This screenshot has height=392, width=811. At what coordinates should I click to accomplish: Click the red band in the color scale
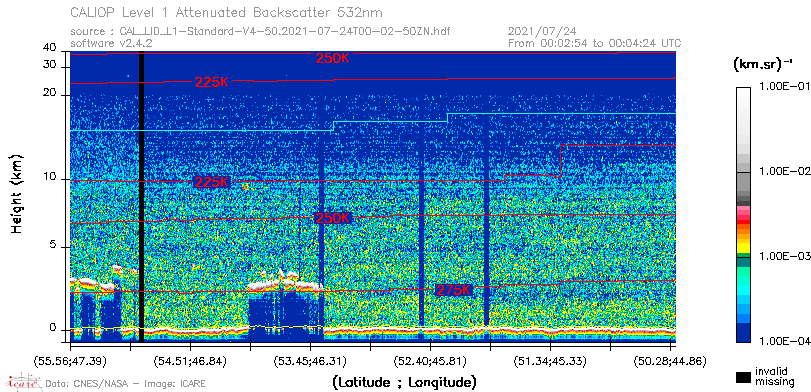(743, 222)
